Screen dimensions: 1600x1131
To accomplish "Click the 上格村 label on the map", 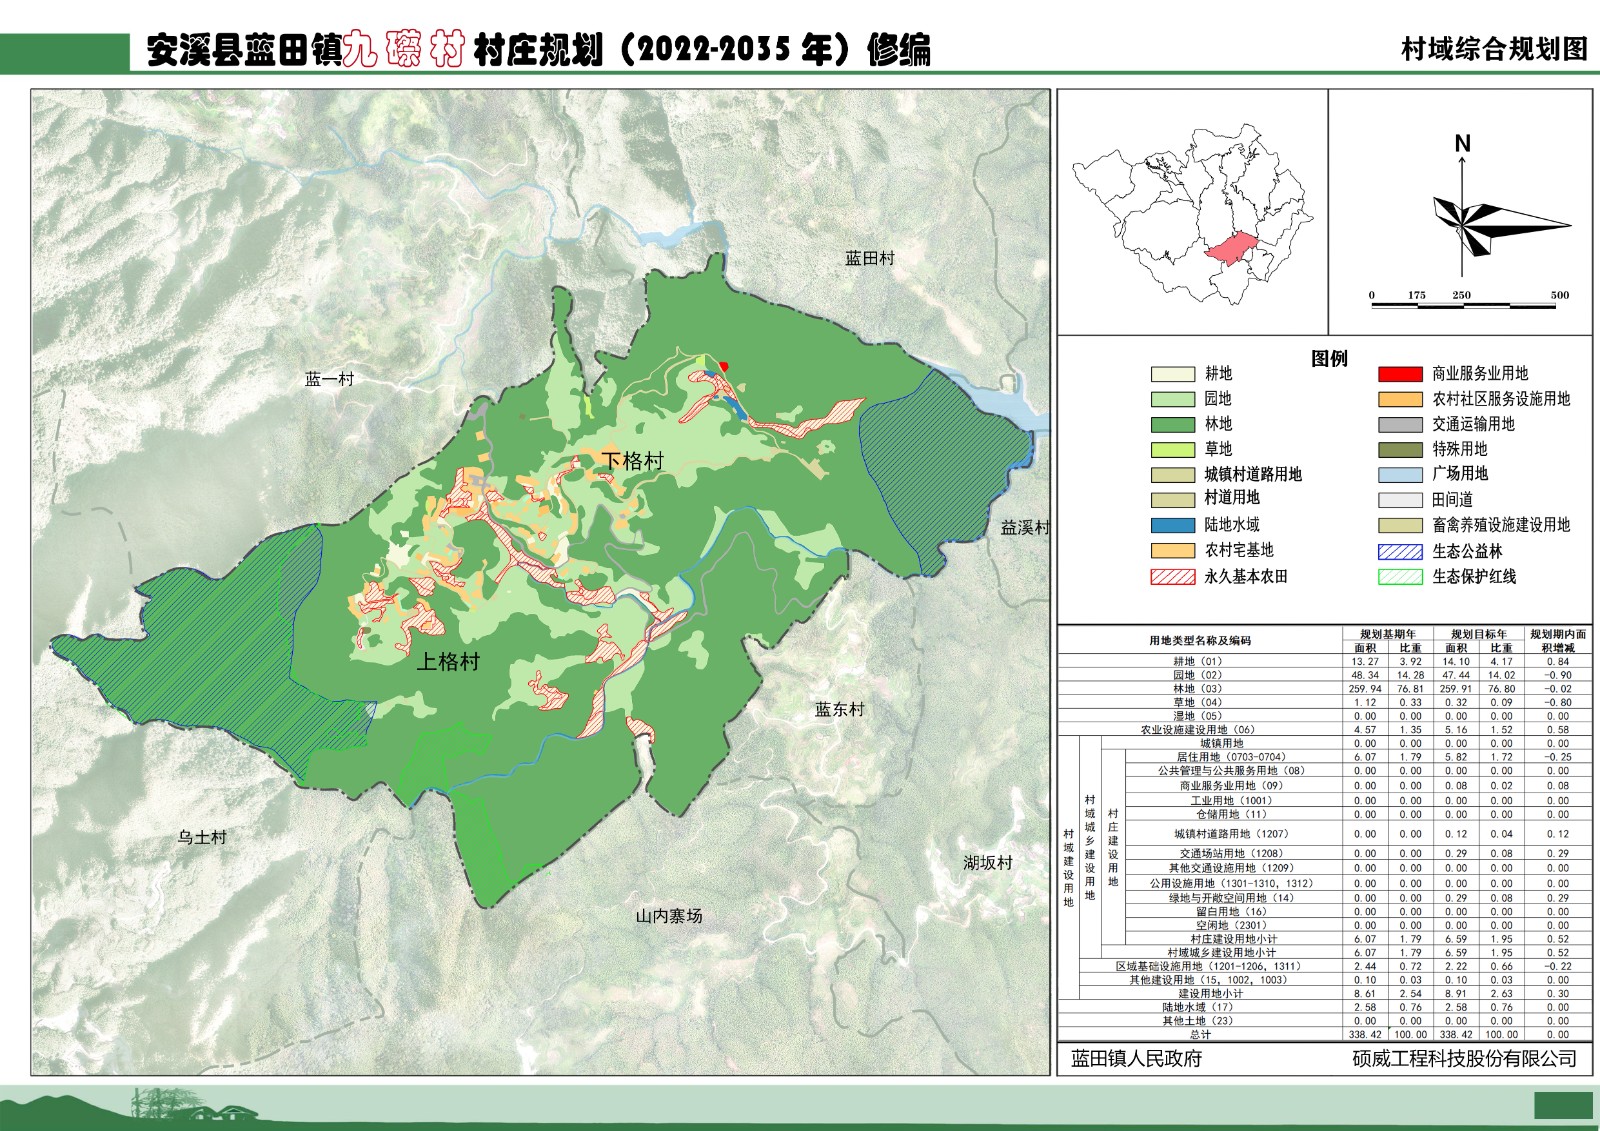I will (x=448, y=662).
